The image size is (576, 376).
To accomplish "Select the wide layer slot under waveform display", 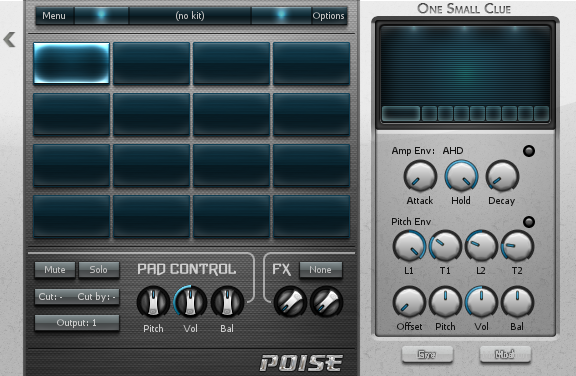I will tap(401, 113).
